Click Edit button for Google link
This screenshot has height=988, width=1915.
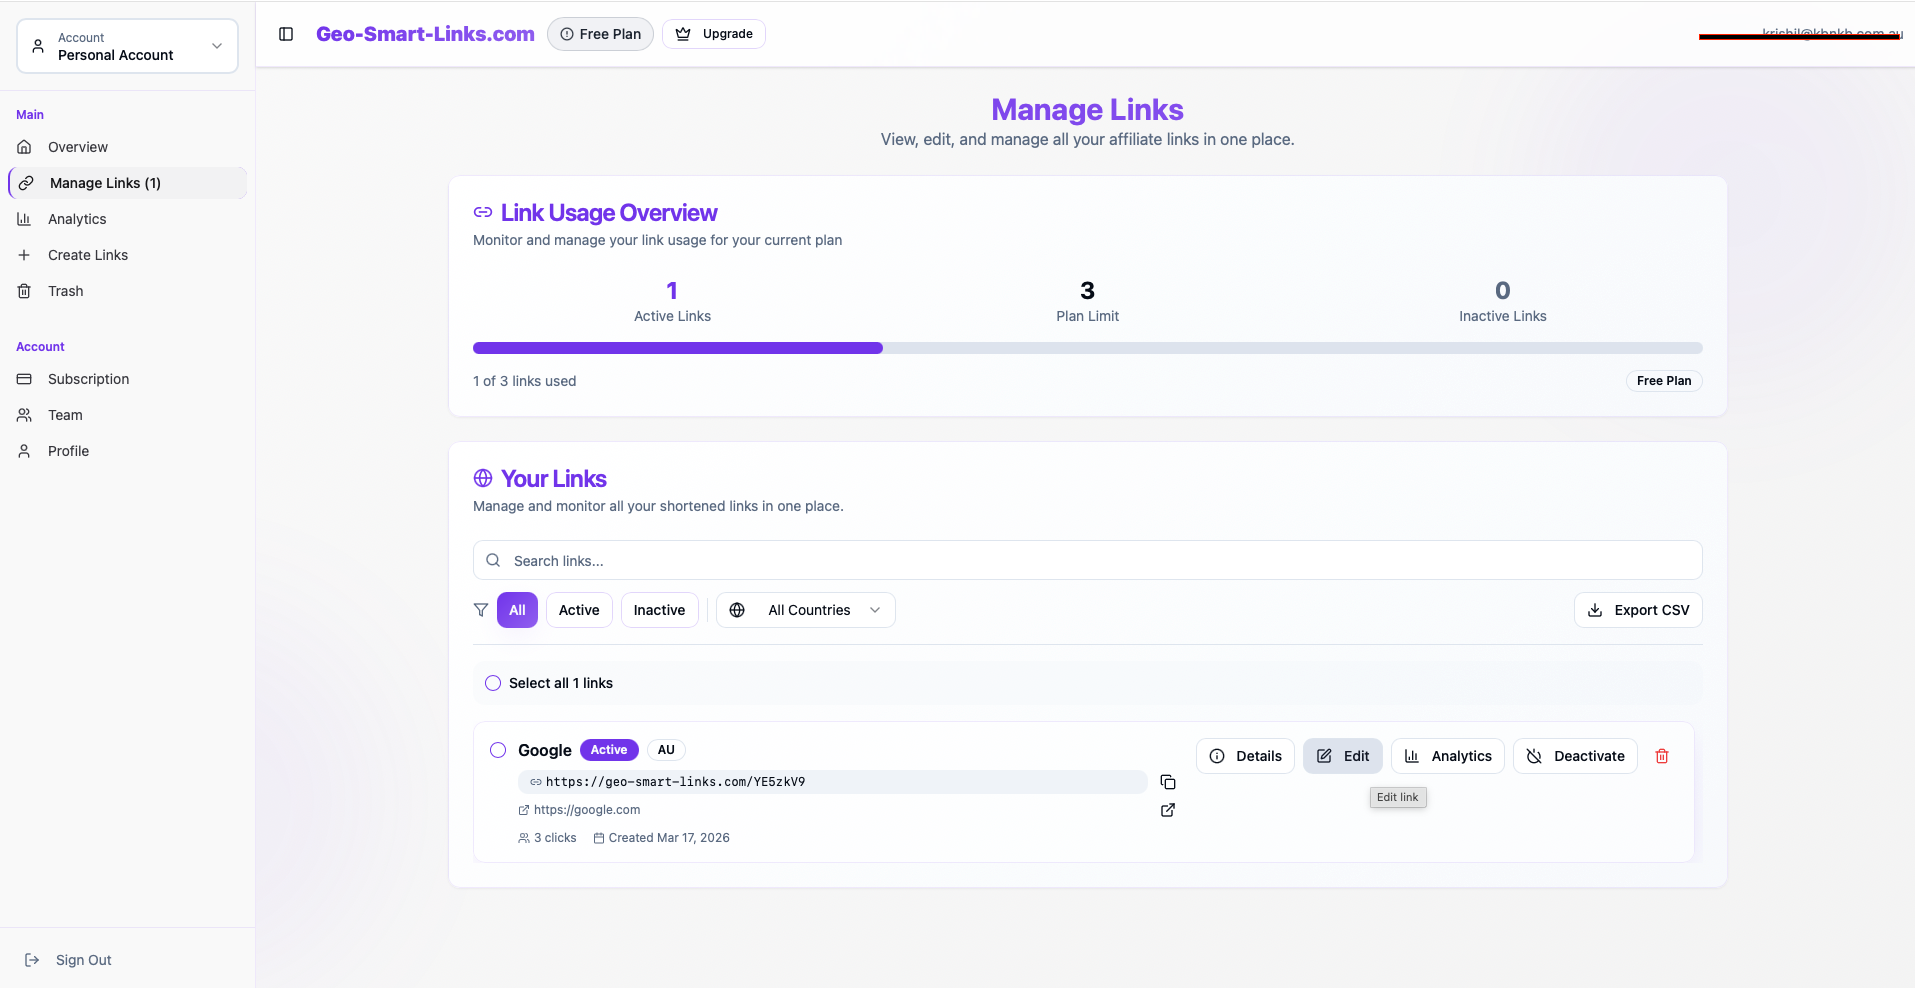[x=1343, y=756]
